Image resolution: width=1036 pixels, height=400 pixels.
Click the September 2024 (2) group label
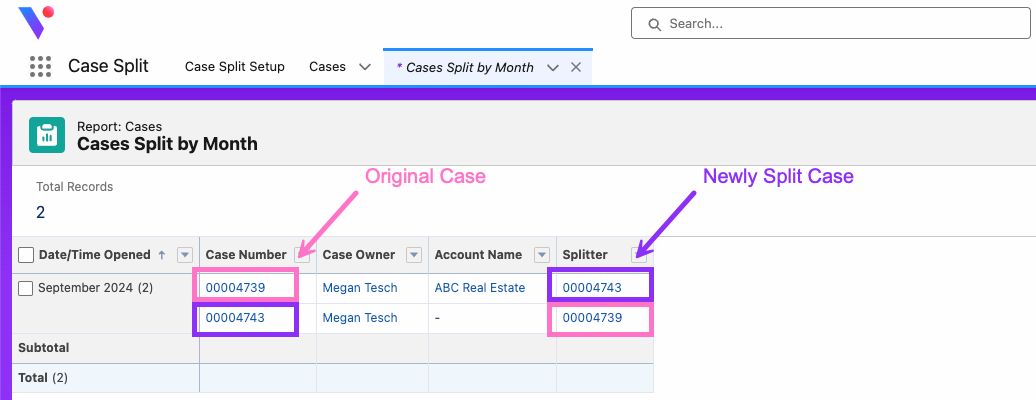click(96, 288)
